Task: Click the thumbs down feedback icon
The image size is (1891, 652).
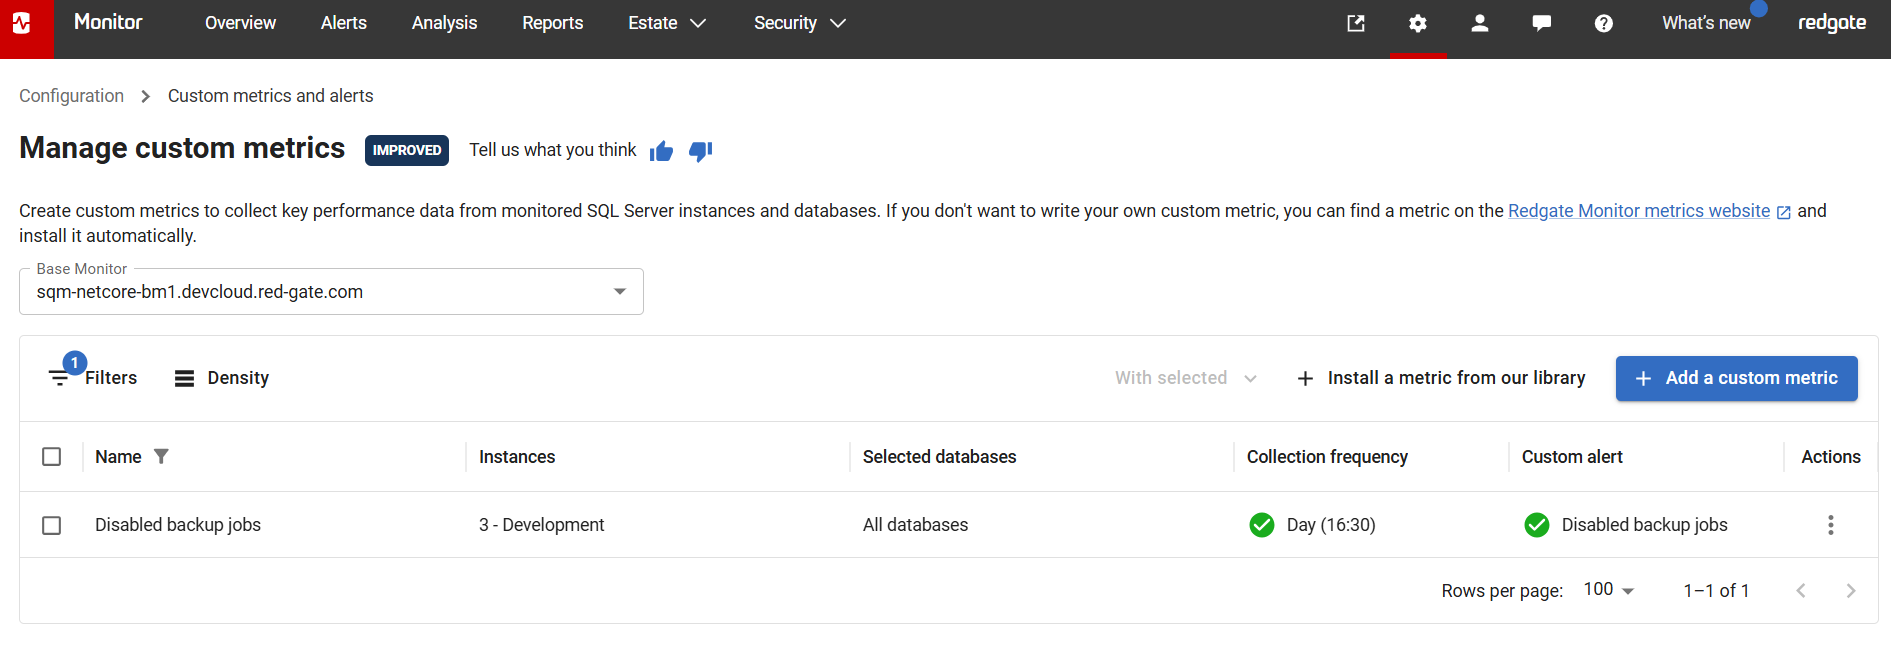Action: [x=700, y=151]
